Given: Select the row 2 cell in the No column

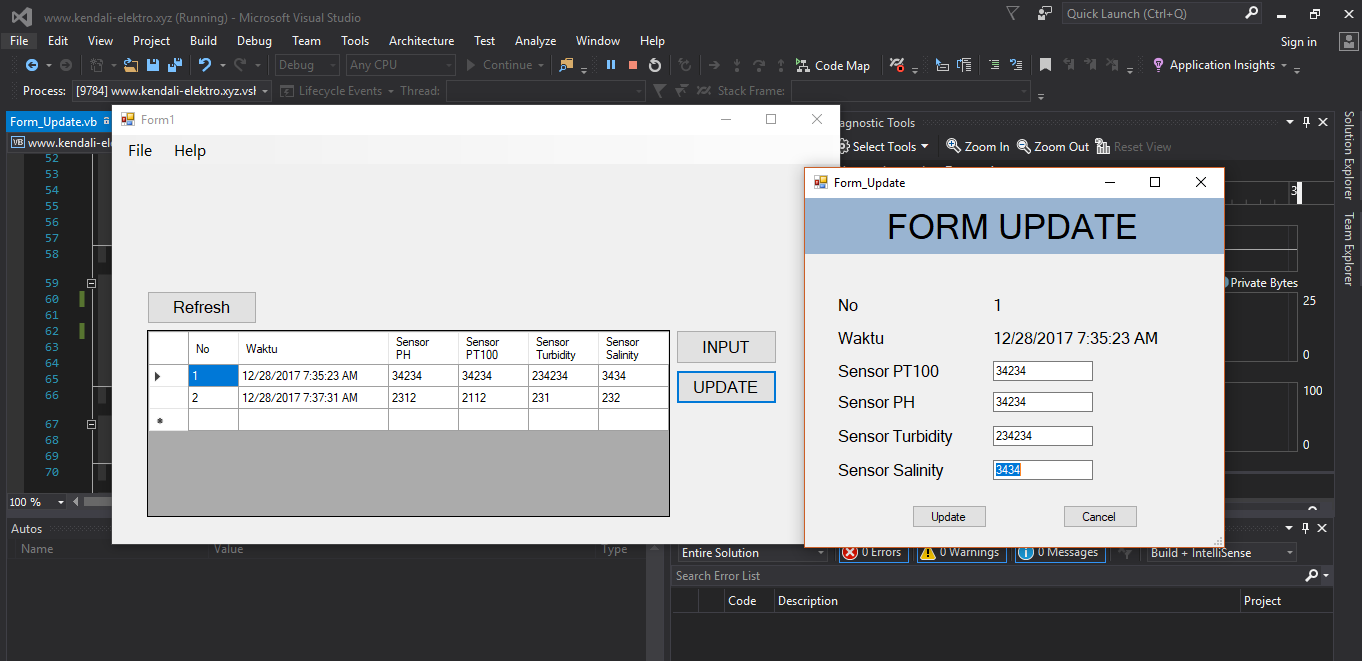Looking at the screenshot, I should pyautogui.click(x=213, y=398).
